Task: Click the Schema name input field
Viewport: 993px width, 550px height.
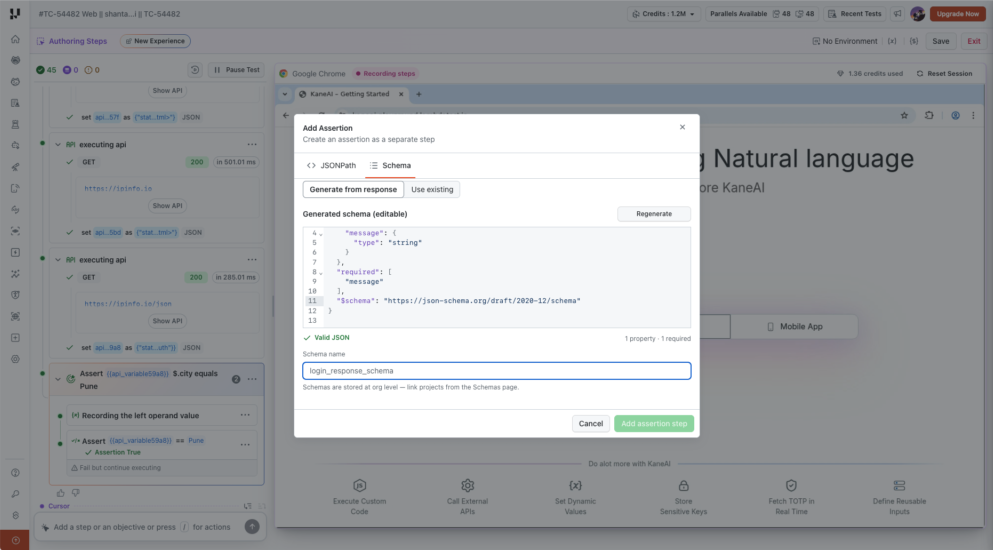Action: click(x=496, y=371)
